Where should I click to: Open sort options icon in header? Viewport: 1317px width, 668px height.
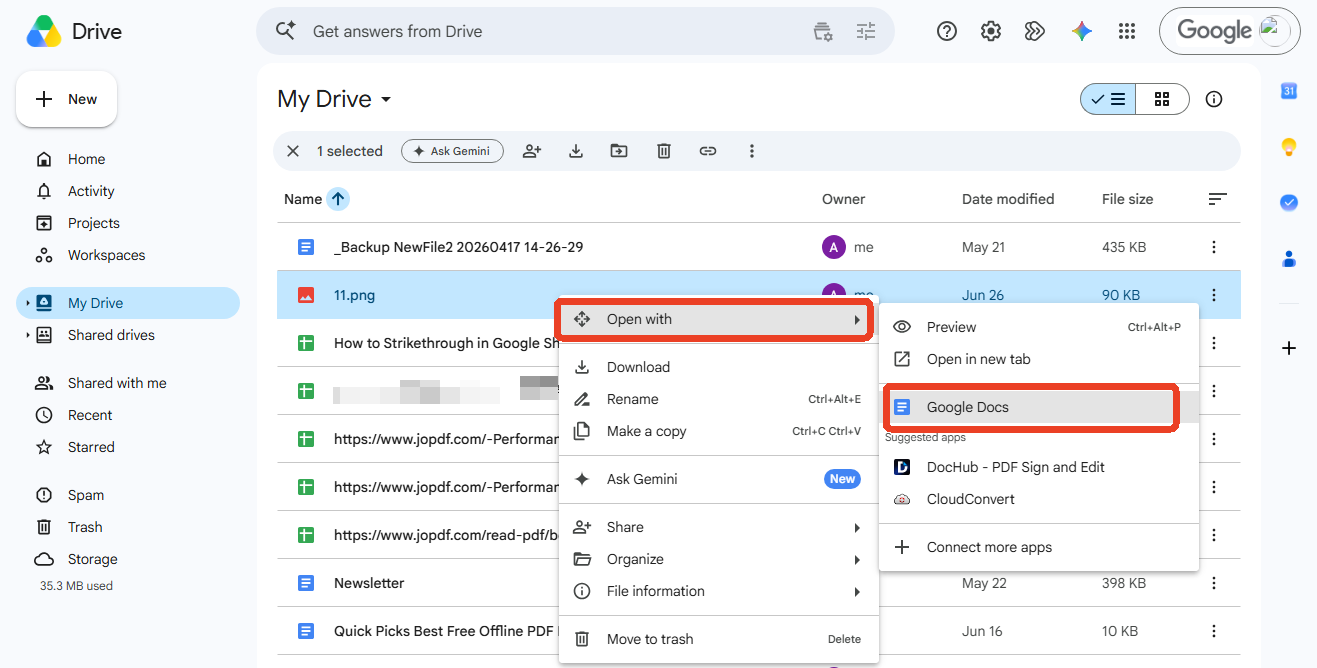coord(1217,199)
